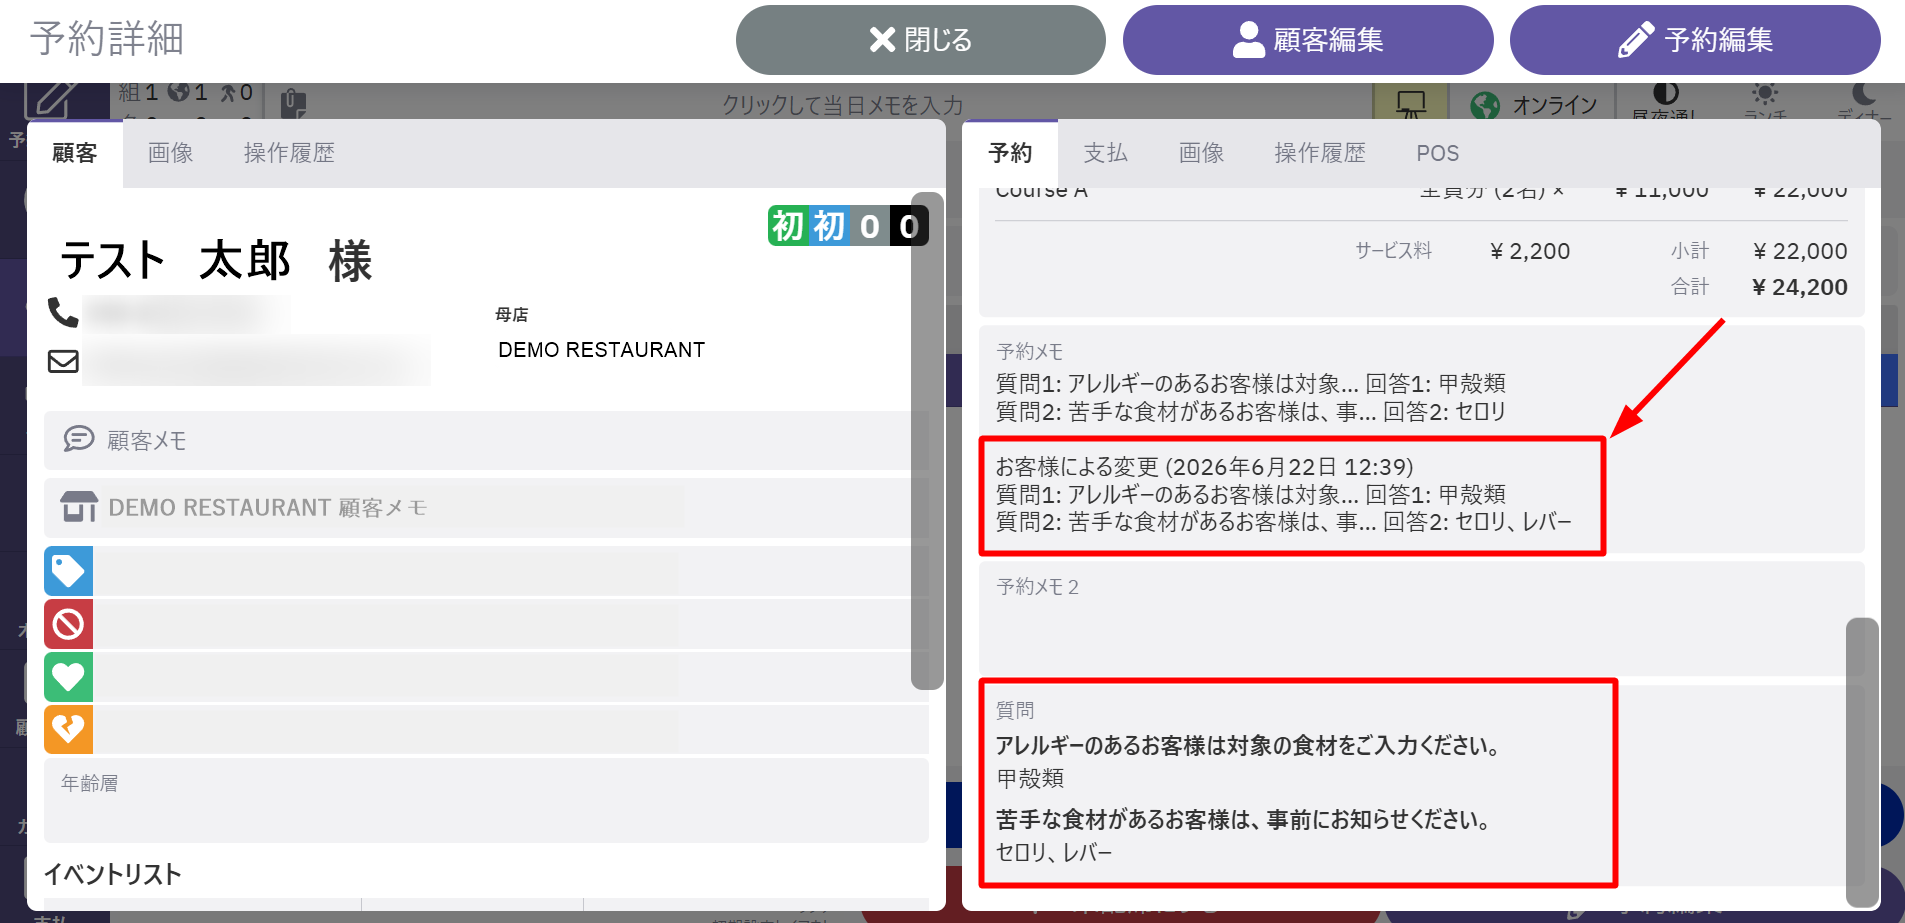Click the monitor icon in background toolbar

(1411, 103)
